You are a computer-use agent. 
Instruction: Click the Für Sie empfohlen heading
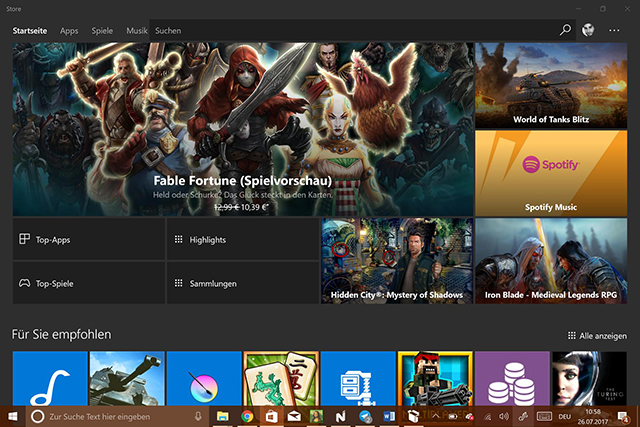point(61,334)
